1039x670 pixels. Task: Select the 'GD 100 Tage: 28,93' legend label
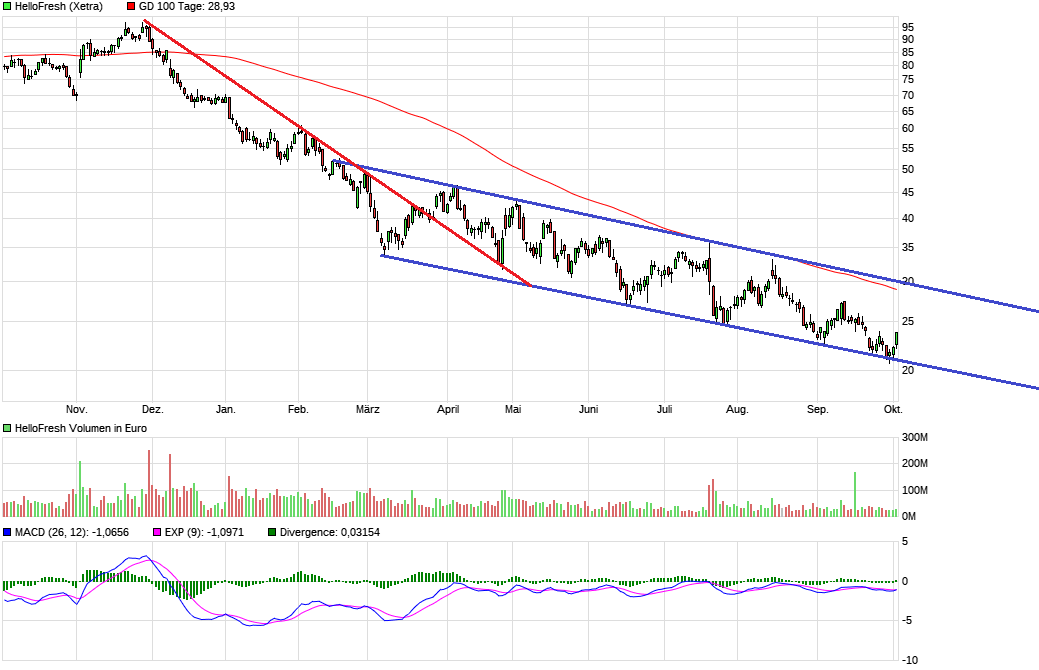[187, 7]
